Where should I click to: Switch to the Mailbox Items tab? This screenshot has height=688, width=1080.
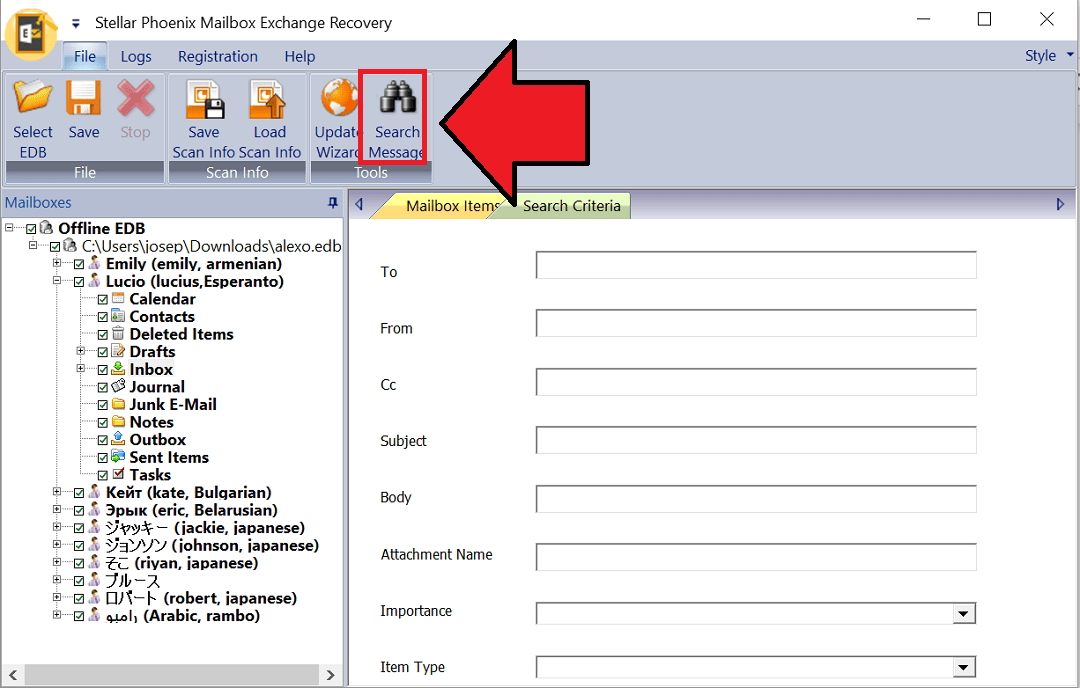click(448, 206)
